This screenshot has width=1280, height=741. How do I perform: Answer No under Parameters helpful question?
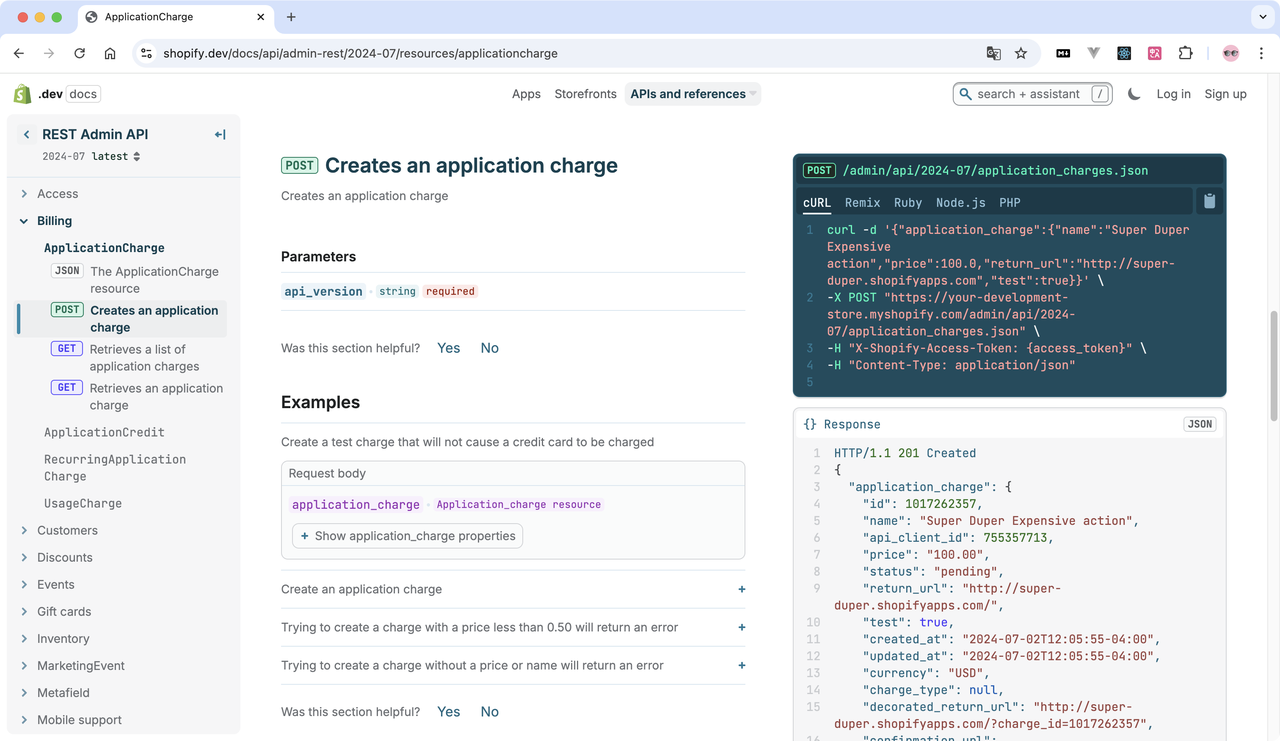[x=489, y=348]
